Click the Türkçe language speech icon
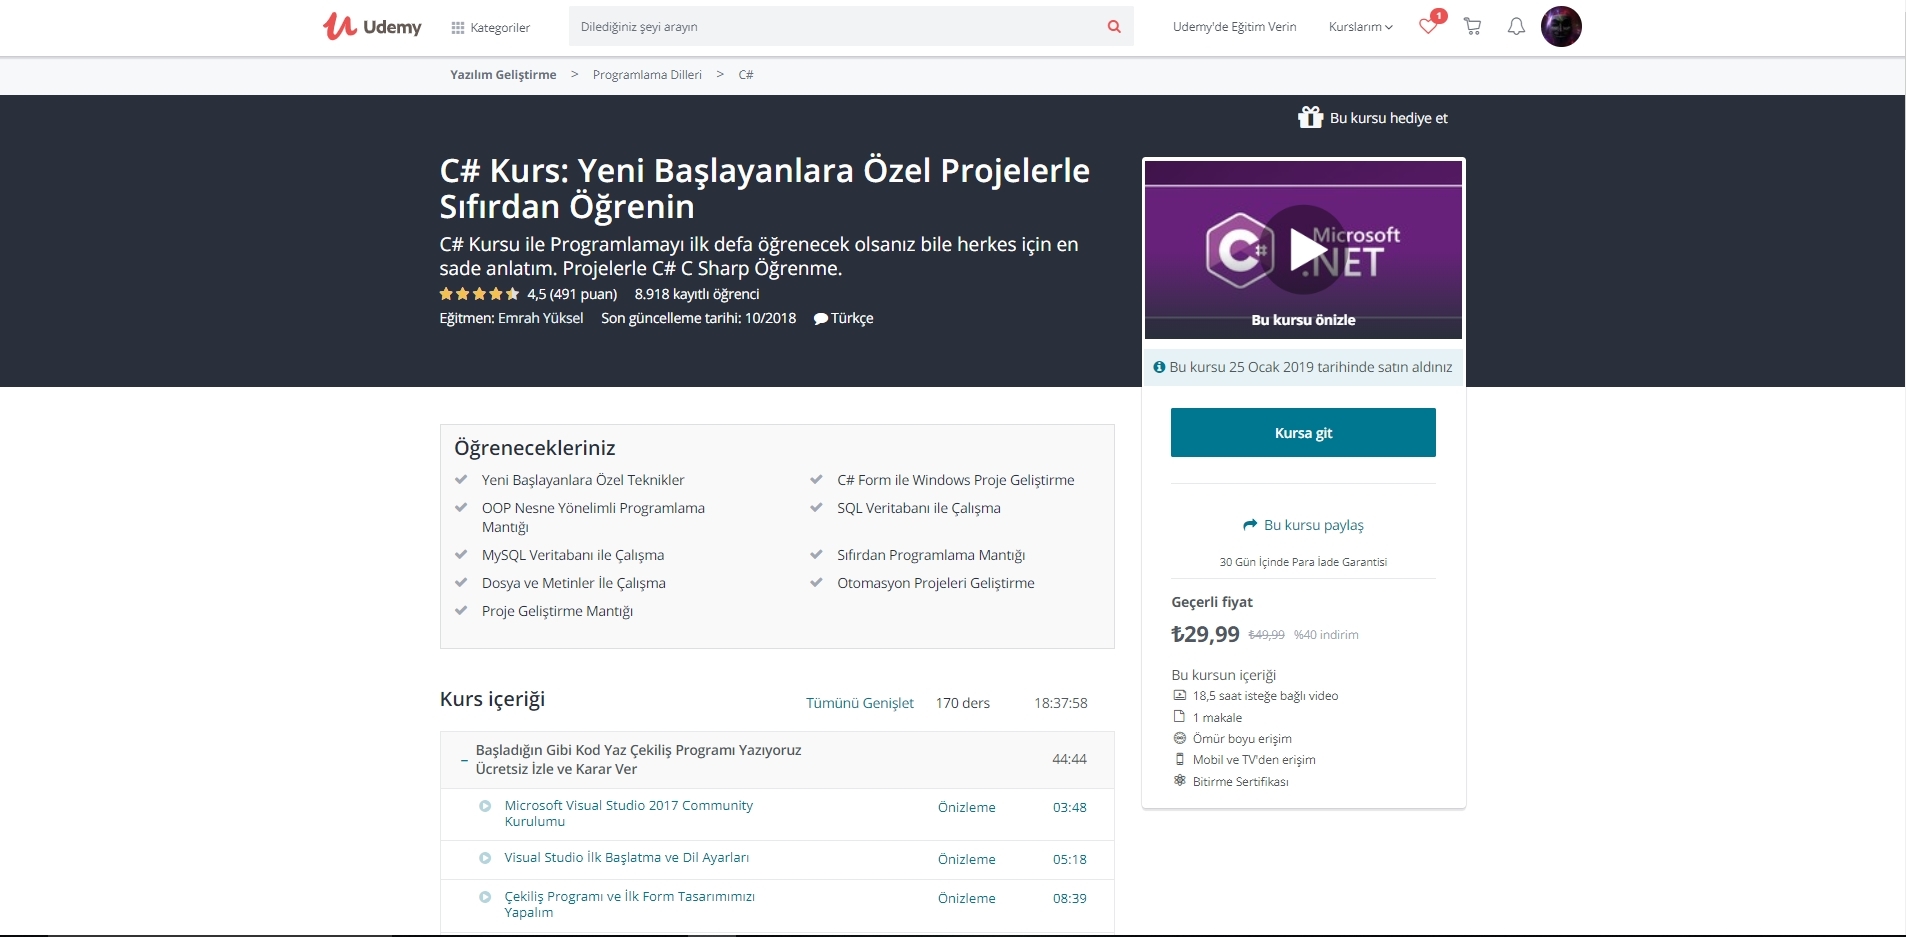The image size is (1906, 937). (x=821, y=319)
